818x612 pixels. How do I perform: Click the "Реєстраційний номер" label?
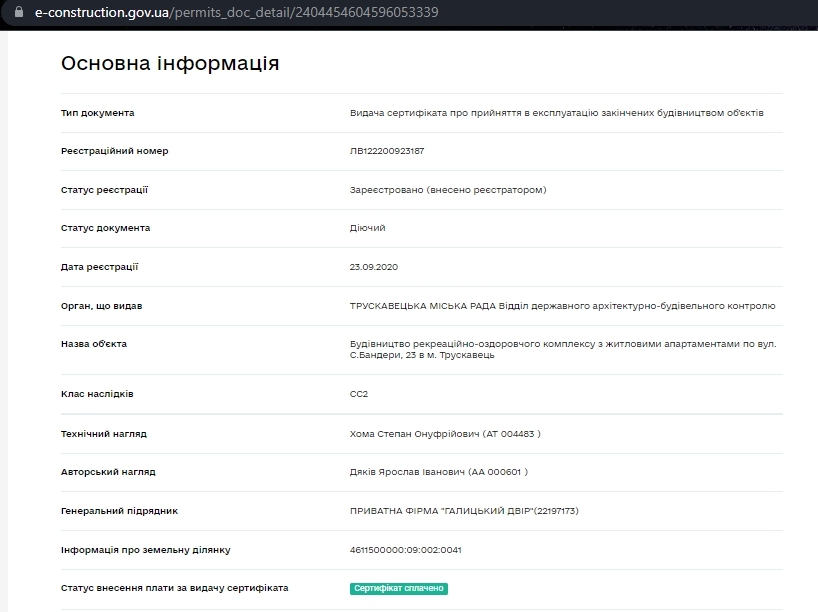tap(115, 151)
